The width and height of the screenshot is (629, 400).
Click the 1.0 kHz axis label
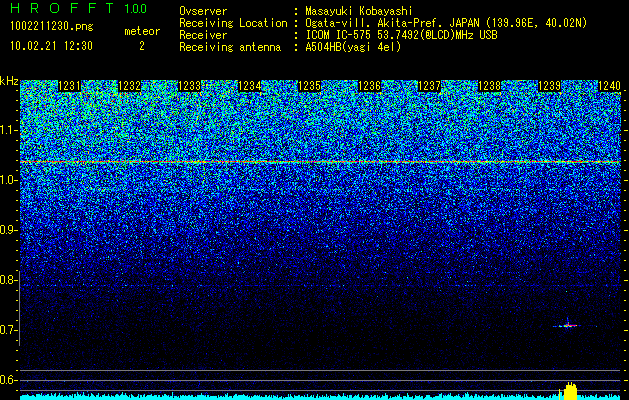point(9,181)
